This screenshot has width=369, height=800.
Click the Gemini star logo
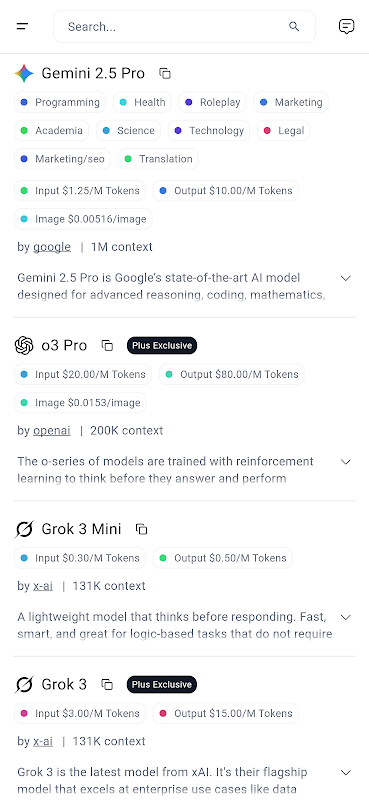click(x=24, y=73)
